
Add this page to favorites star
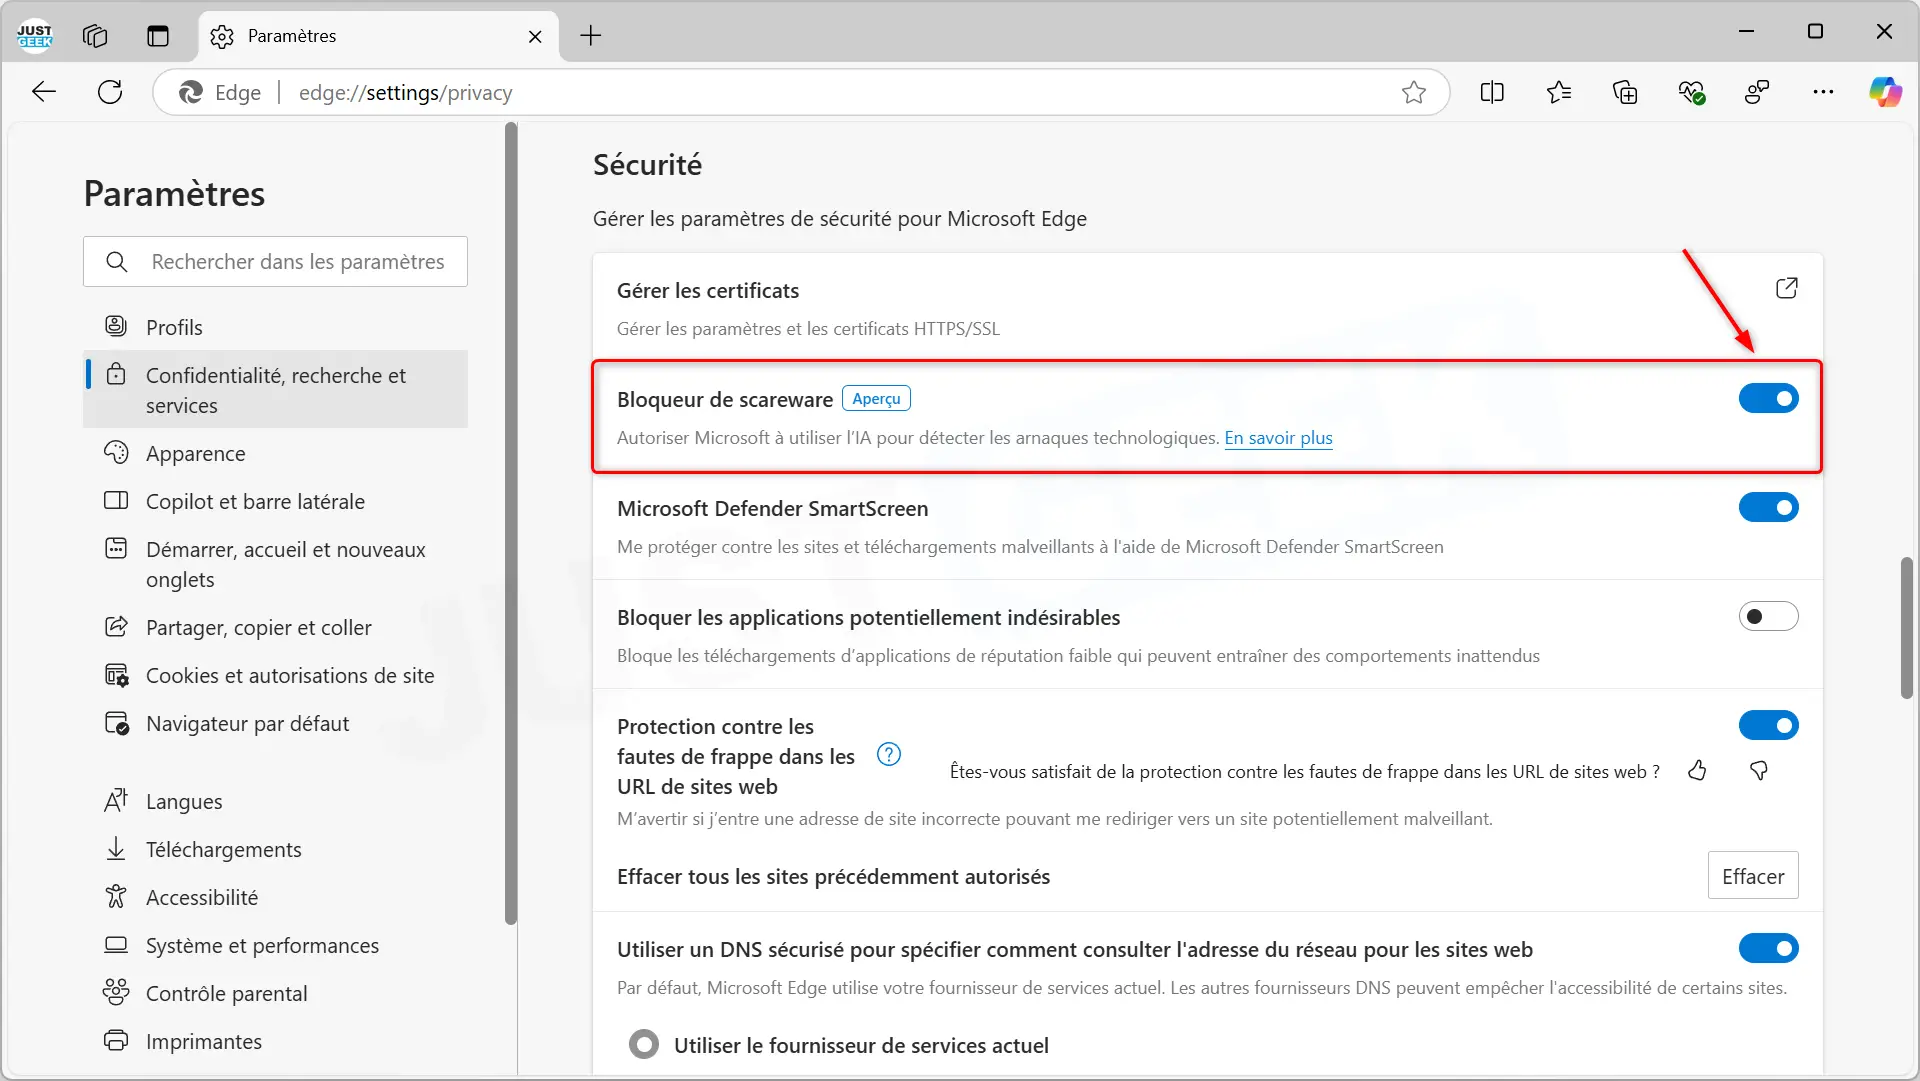pyautogui.click(x=1413, y=93)
